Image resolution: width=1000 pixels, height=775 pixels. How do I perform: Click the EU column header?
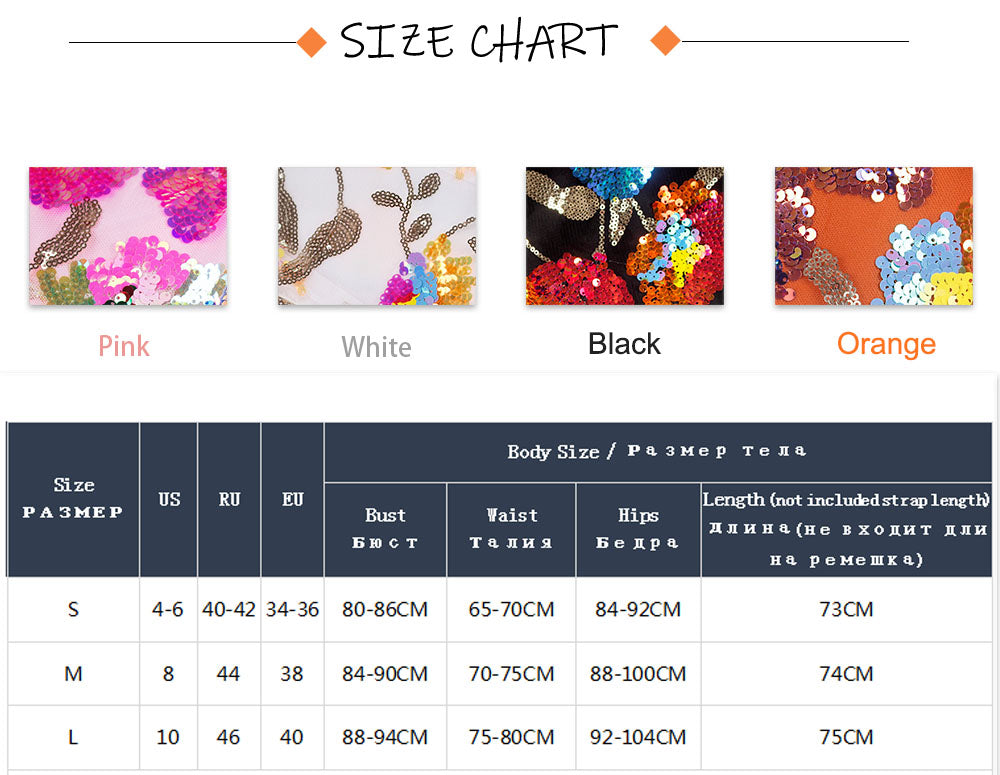[x=292, y=499]
